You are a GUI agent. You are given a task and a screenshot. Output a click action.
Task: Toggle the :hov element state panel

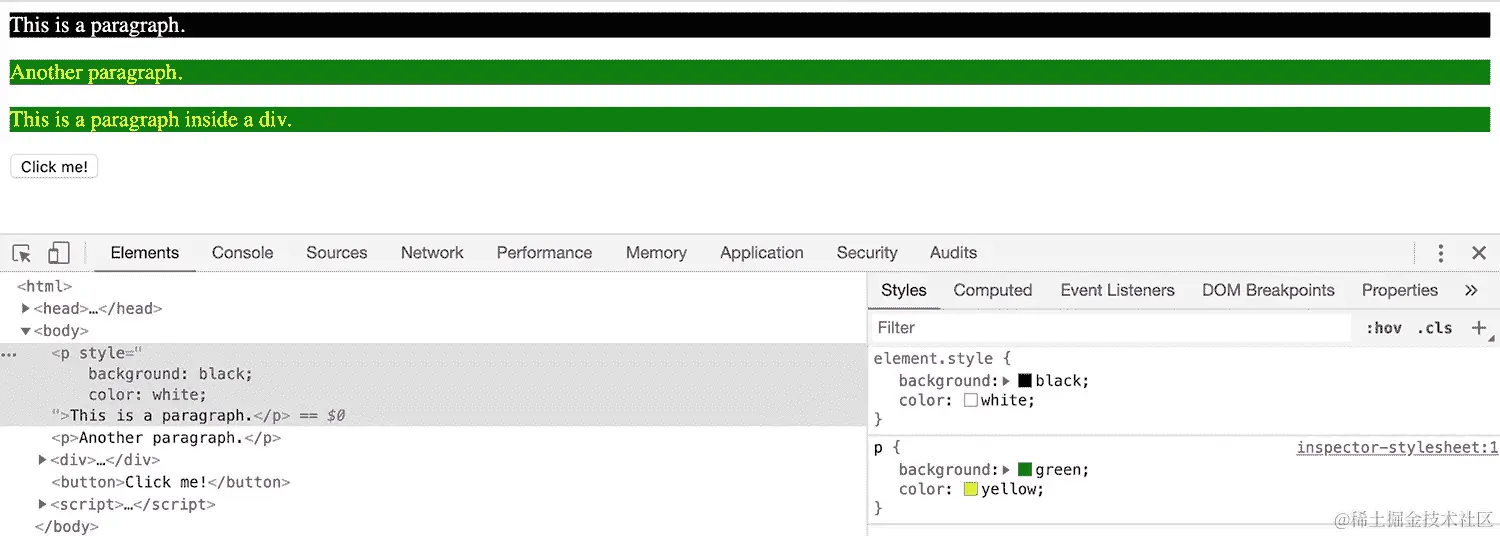coord(1384,328)
